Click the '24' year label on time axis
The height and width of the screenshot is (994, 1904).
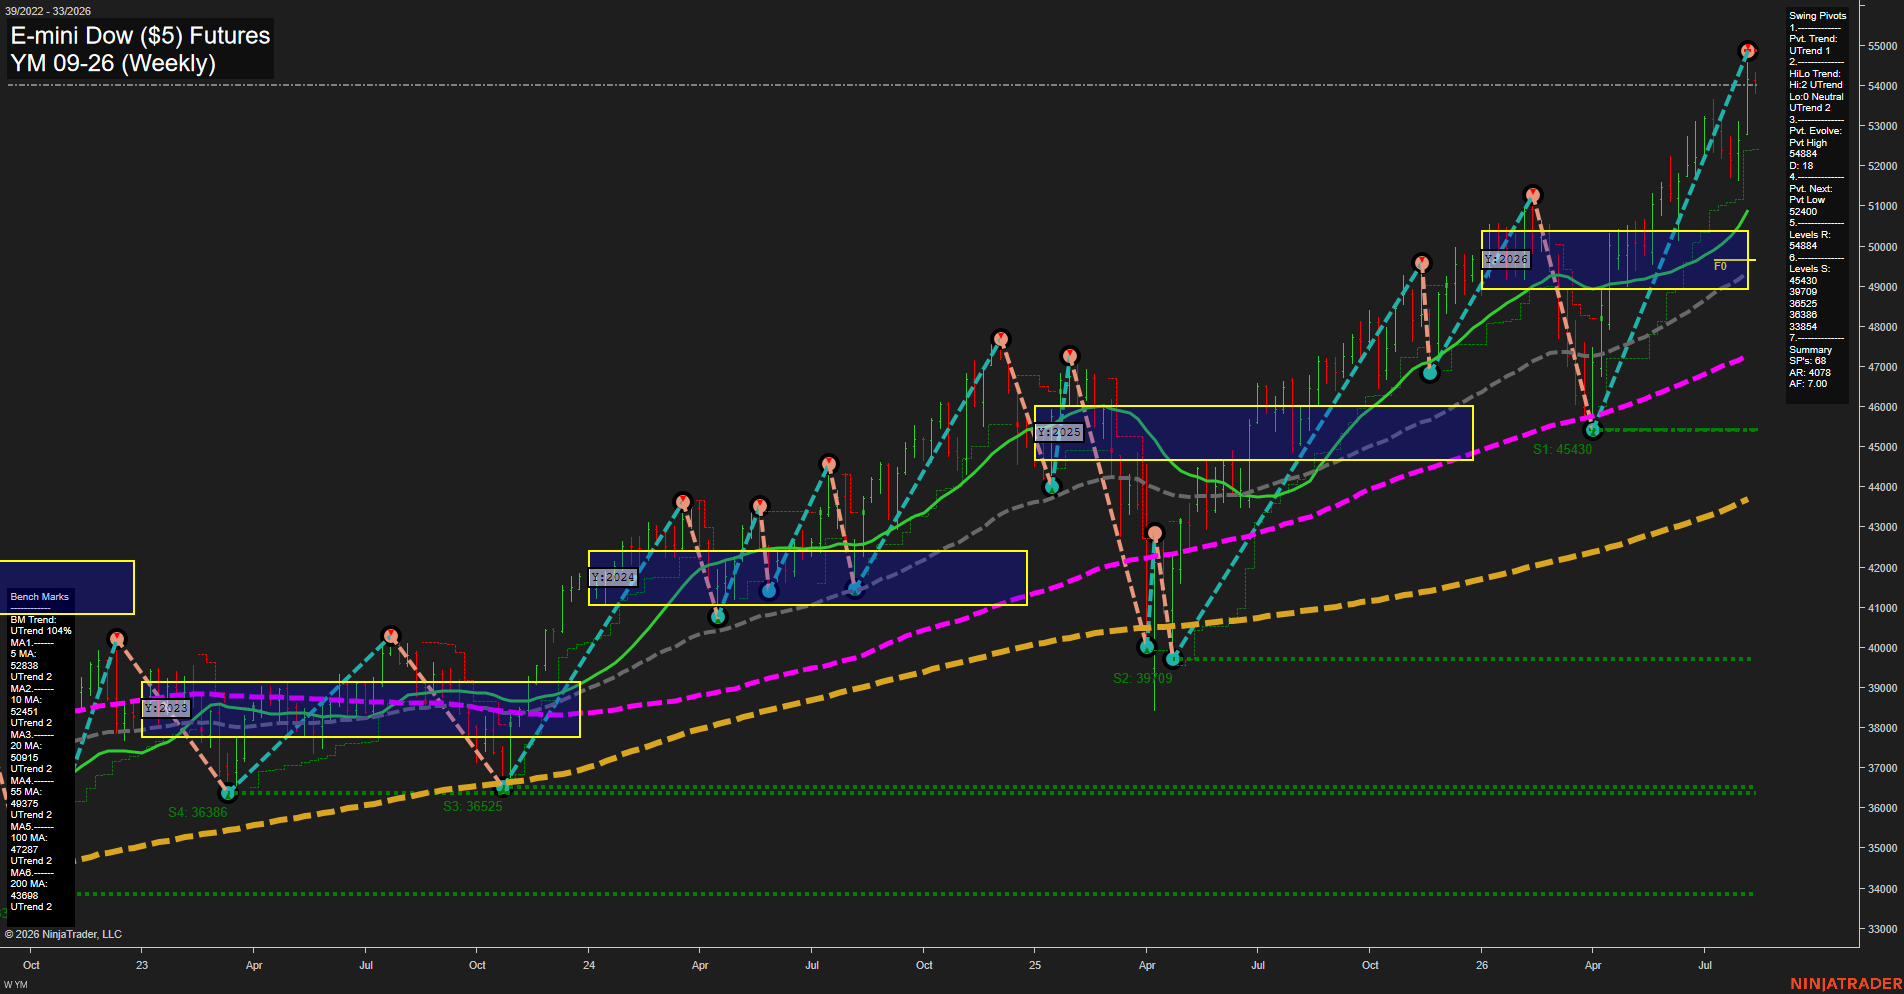pyautogui.click(x=589, y=965)
